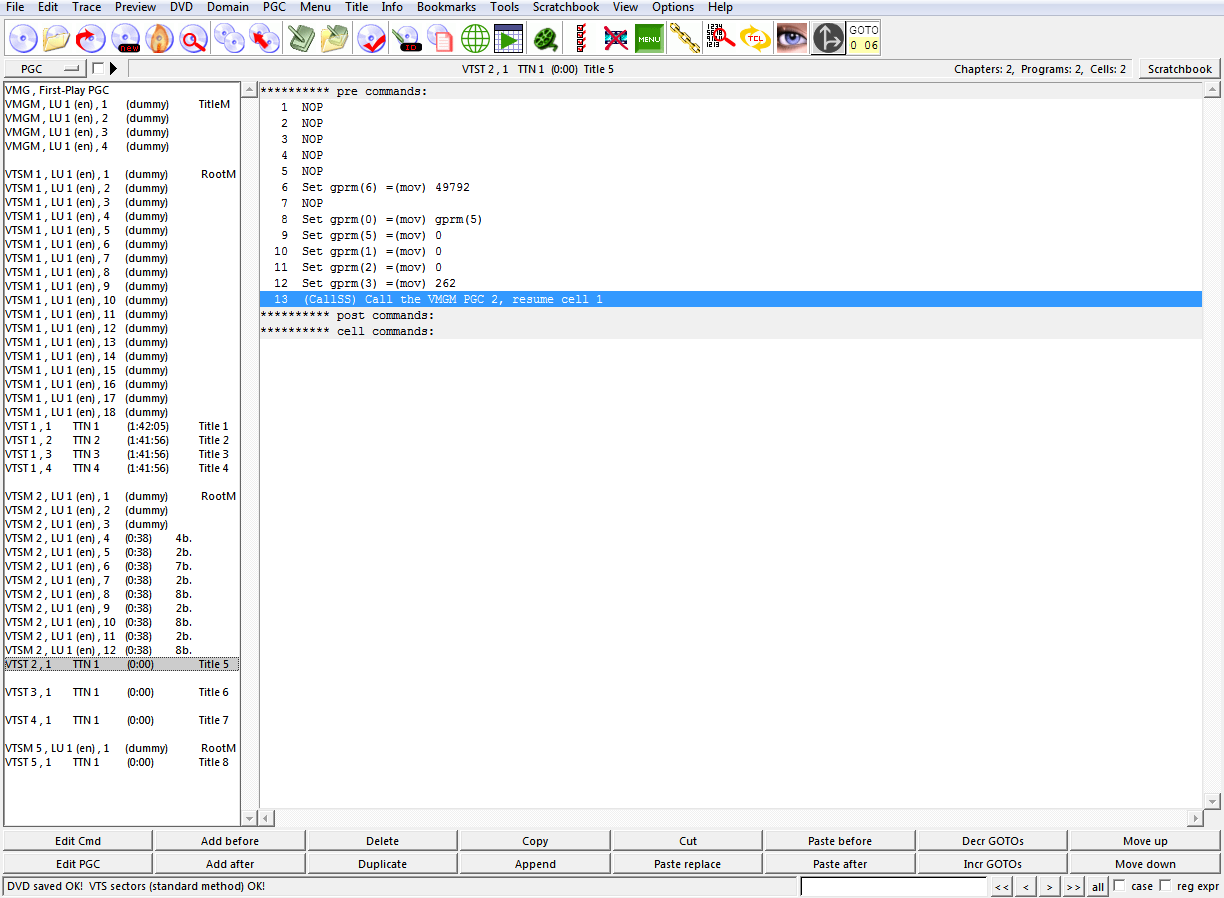Click the Edit PGC button
This screenshot has width=1224, height=898.
click(x=78, y=864)
